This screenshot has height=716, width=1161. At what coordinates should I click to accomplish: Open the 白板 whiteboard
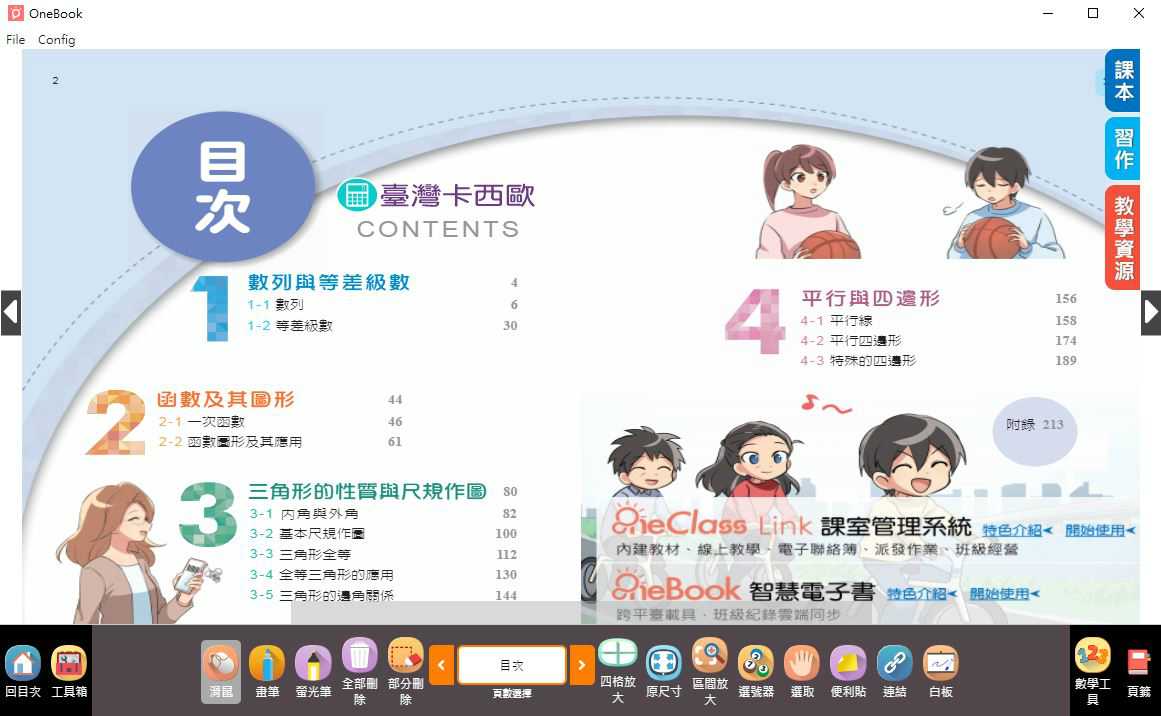tap(940, 672)
